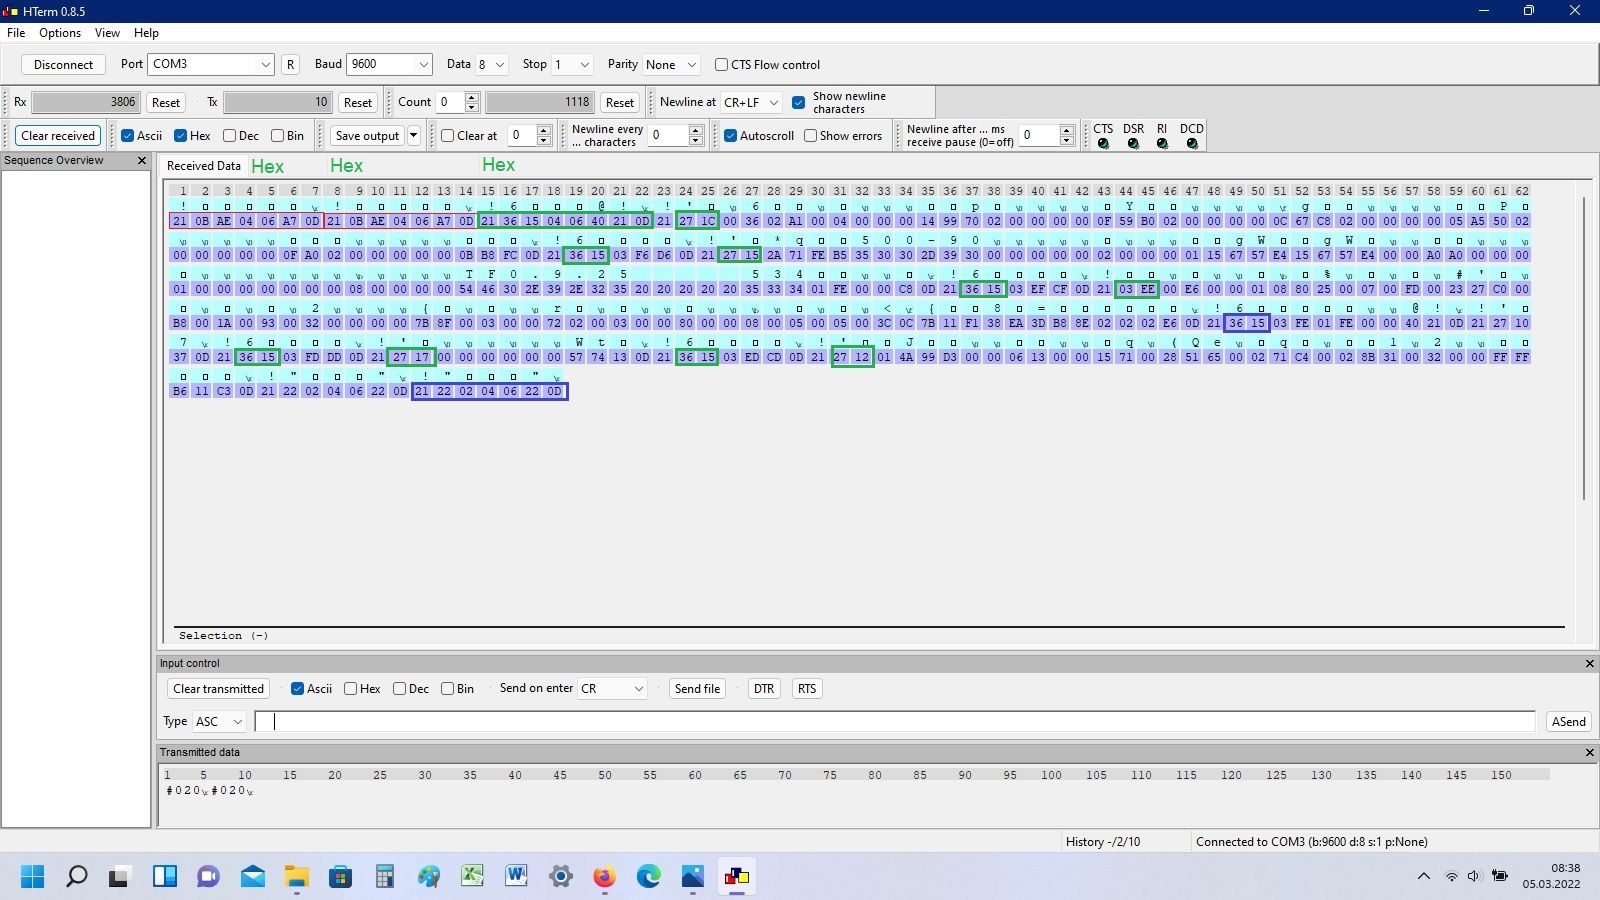
Task: Close the Input control panel
Action: 1590,663
